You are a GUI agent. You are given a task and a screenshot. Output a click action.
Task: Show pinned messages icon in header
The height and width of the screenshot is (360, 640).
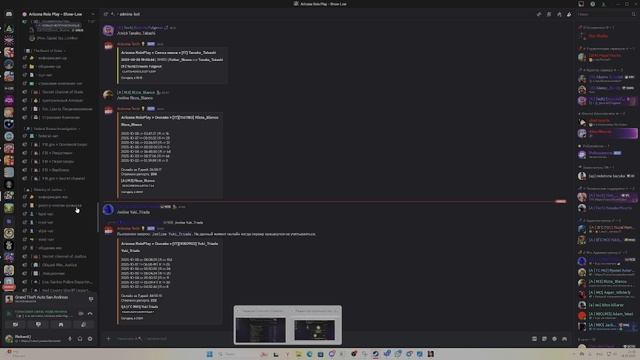pyautogui.click(x=559, y=14)
